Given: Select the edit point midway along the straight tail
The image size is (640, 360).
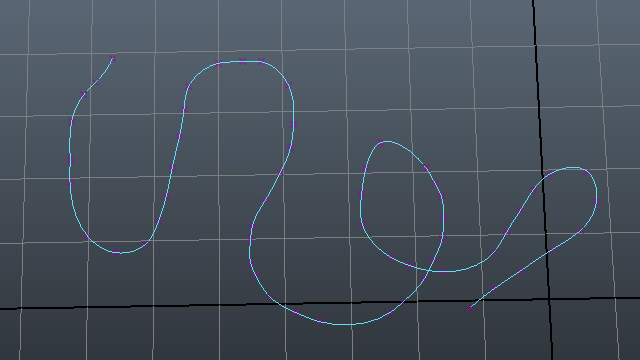Looking at the screenshot, I should (x=521, y=270).
